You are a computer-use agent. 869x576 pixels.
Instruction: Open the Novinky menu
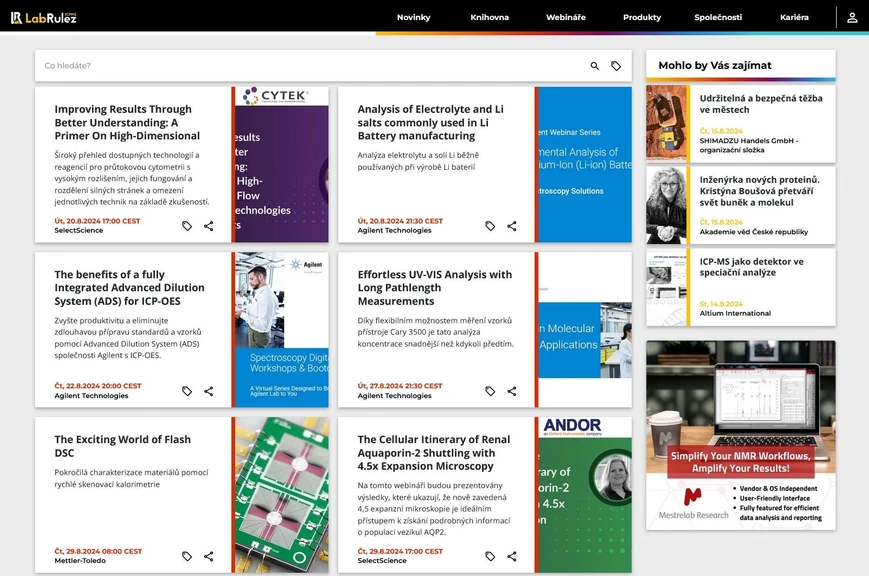pos(413,17)
